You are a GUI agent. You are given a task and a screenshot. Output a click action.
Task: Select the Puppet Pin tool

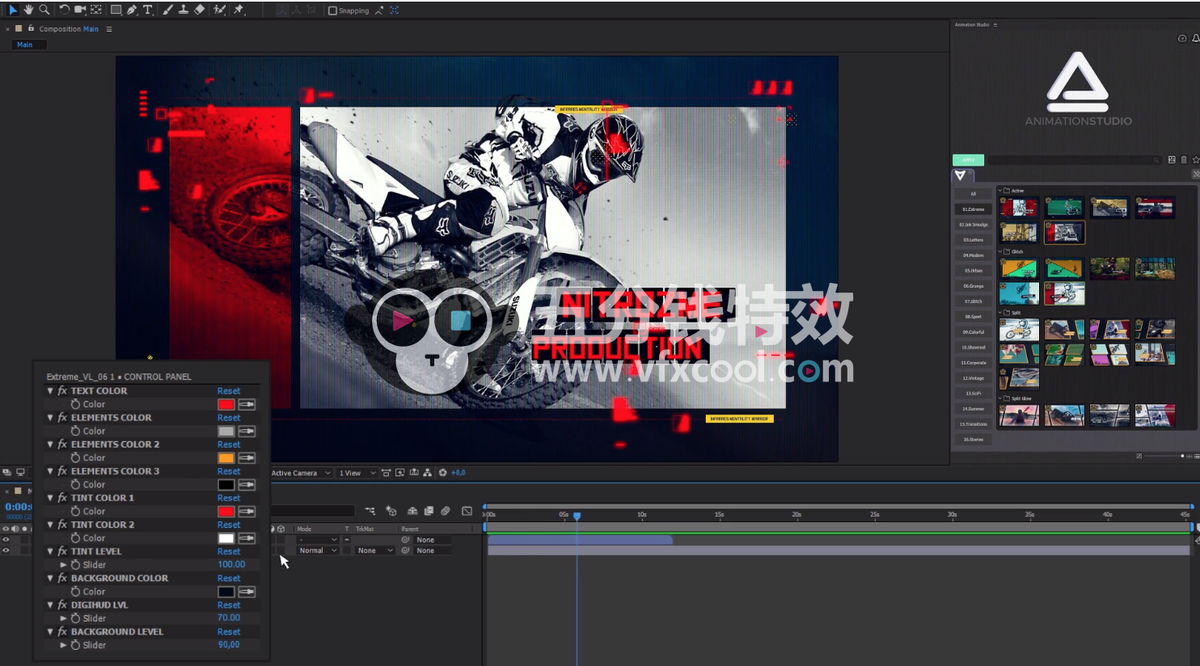(x=239, y=10)
